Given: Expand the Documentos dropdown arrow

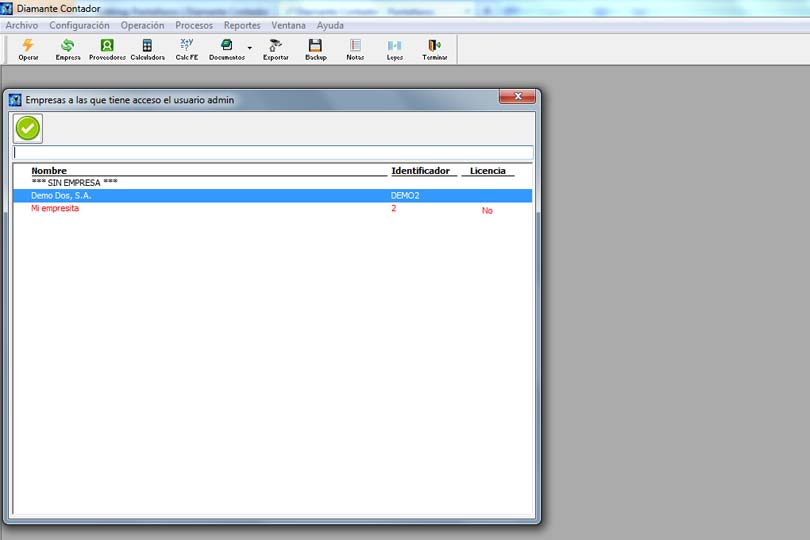Looking at the screenshot, I should click(x=250, y=48).
